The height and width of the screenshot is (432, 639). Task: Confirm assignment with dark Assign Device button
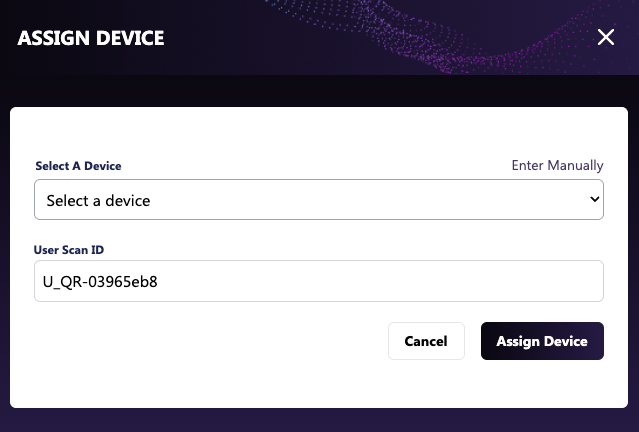click(542, 341)
